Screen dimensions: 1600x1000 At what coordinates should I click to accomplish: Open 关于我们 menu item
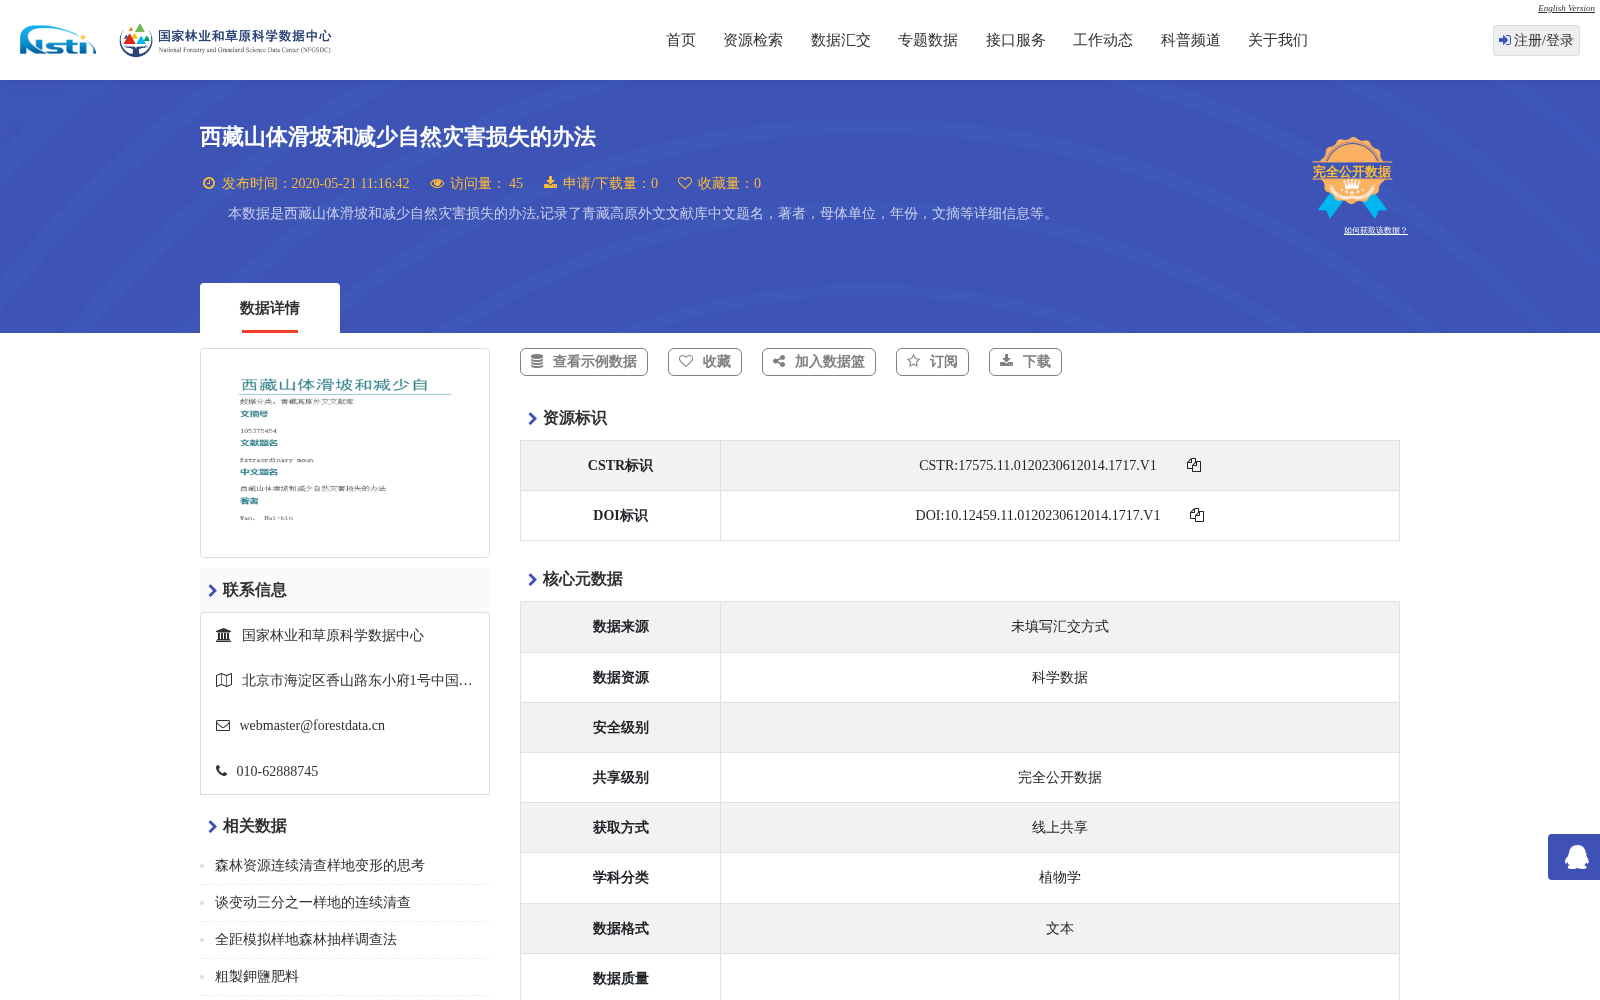(x=1278, y=40)
